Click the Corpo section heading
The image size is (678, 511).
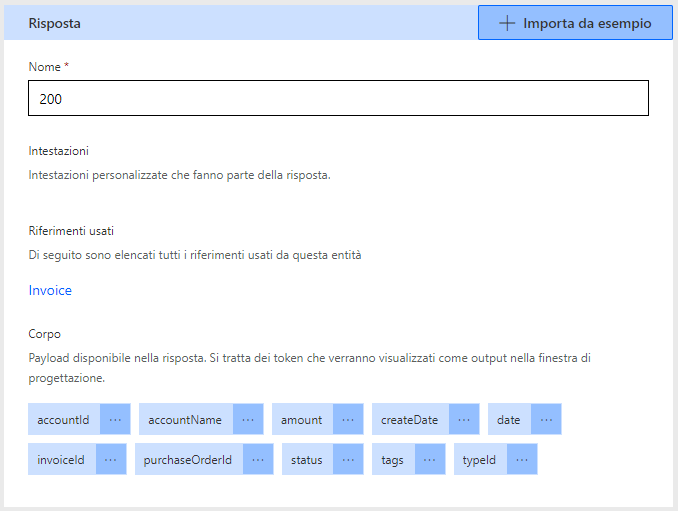pyautogui.click(x=45, y=334)
